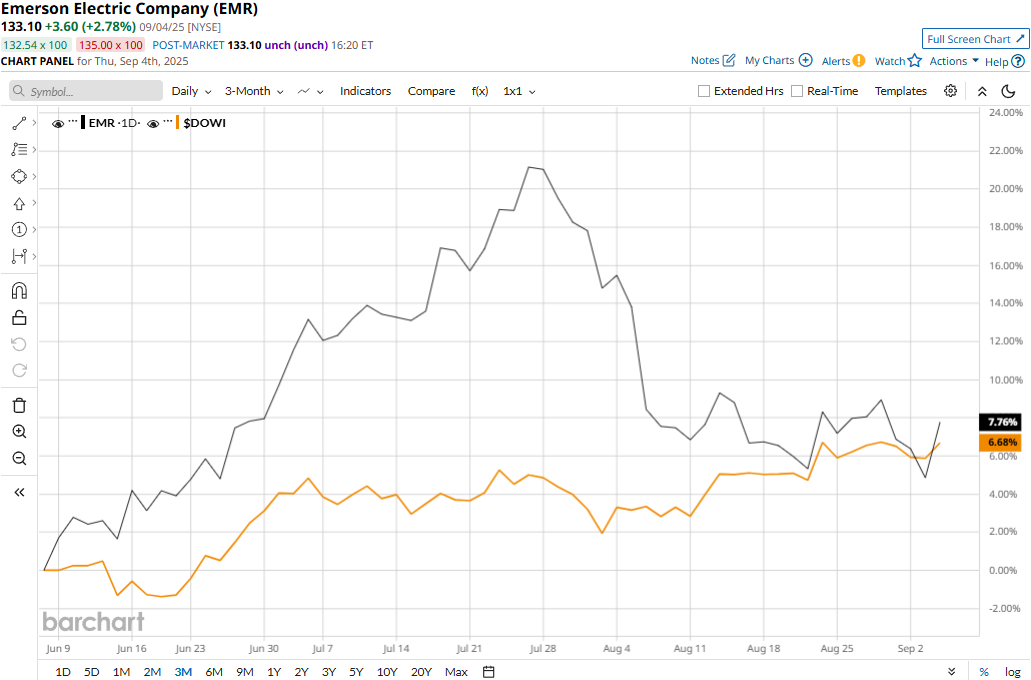The width and height of the screenshot is (1031, 680).
Task: Open the date range calendar icon
Action: (489, 671)
